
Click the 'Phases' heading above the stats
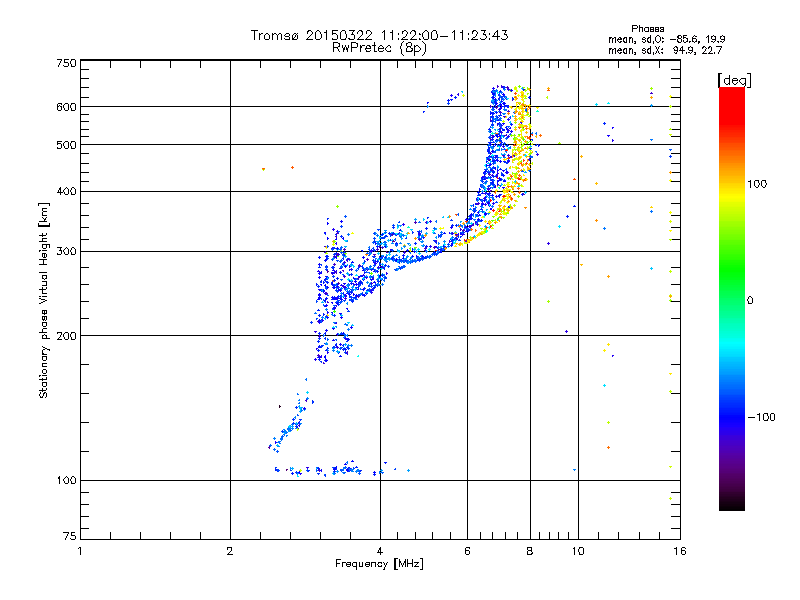pos(647,29)
